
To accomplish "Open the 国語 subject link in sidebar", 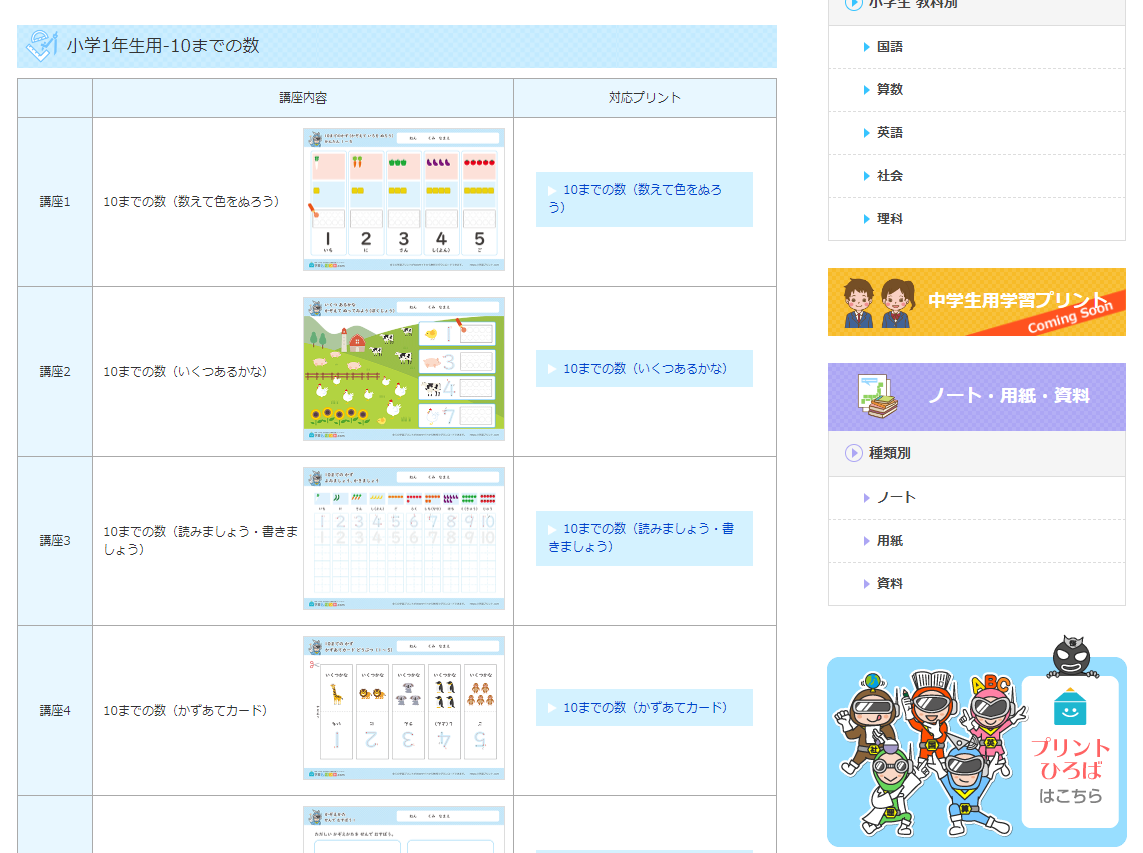I will tap(889, 47).
